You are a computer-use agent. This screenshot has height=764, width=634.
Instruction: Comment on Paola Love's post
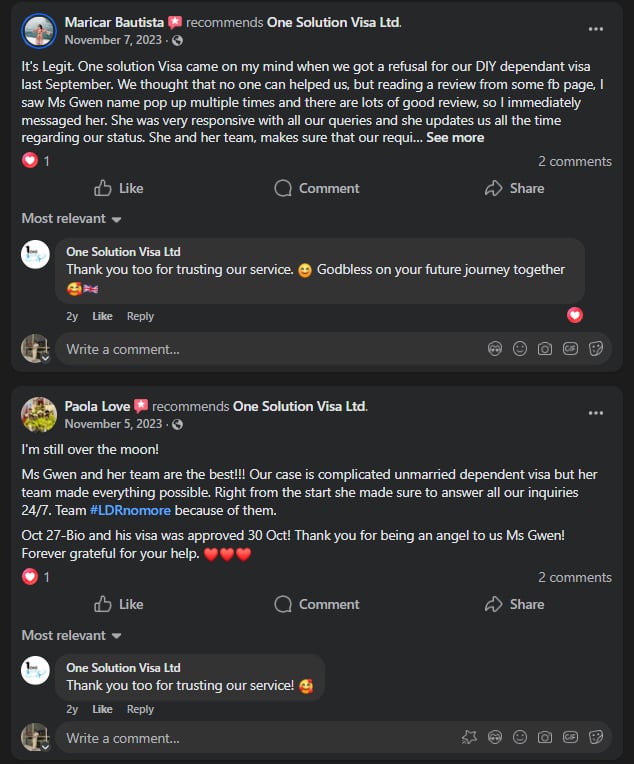(x=316, y=604)
